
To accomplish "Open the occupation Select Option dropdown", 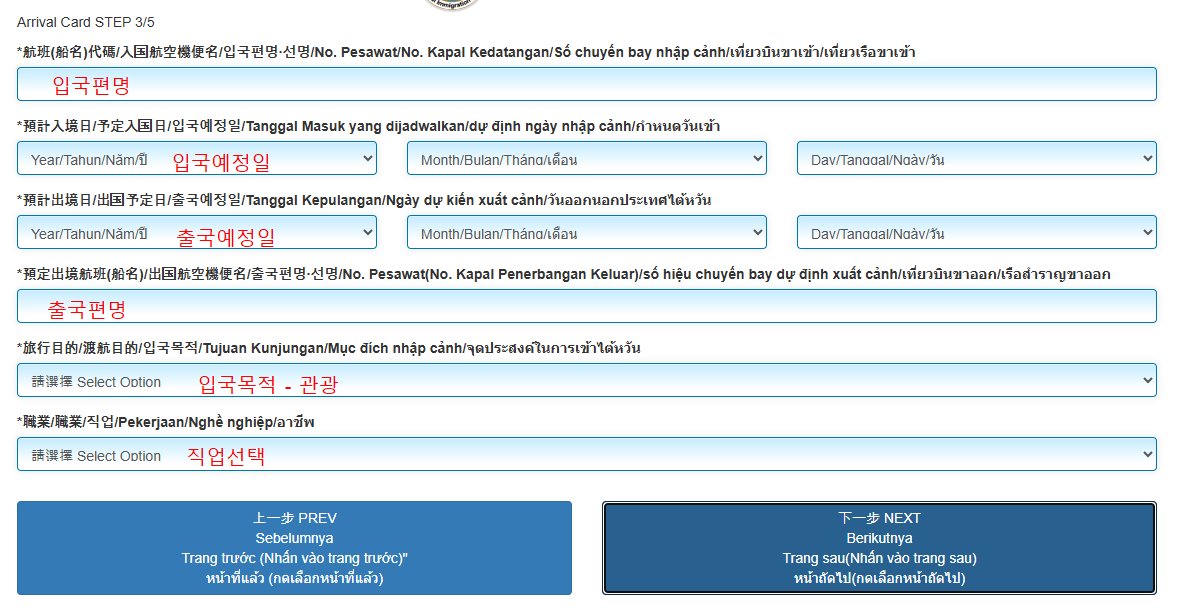I will (x=586, y=454).
